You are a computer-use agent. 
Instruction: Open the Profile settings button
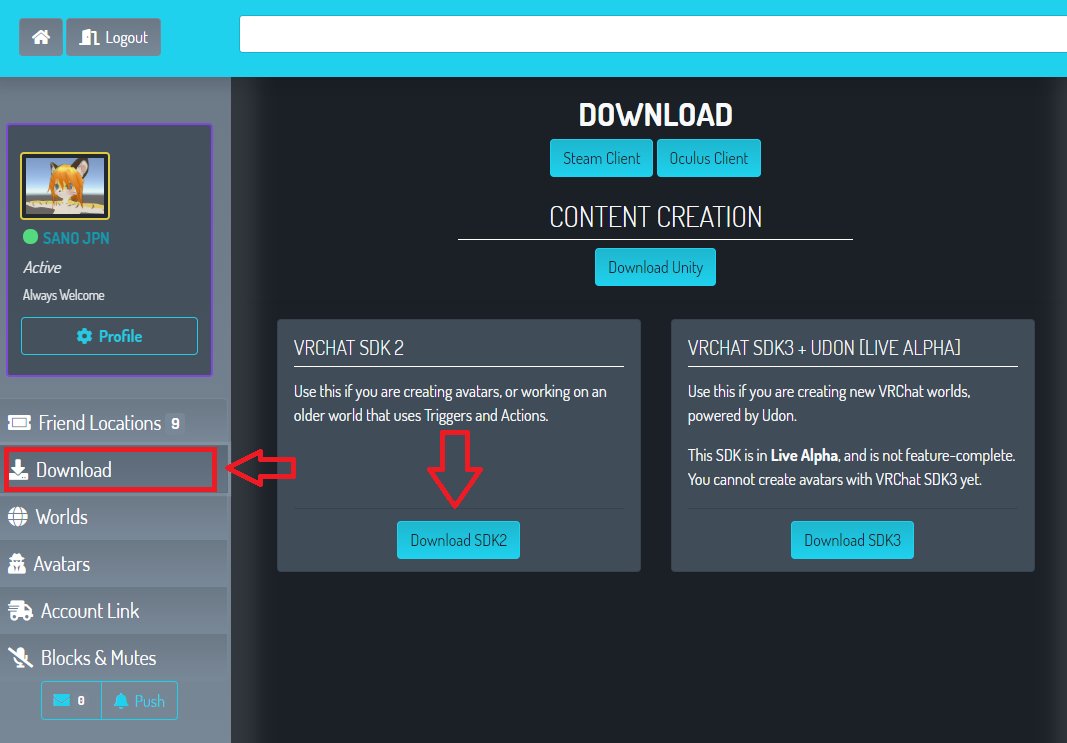(110, 336)
